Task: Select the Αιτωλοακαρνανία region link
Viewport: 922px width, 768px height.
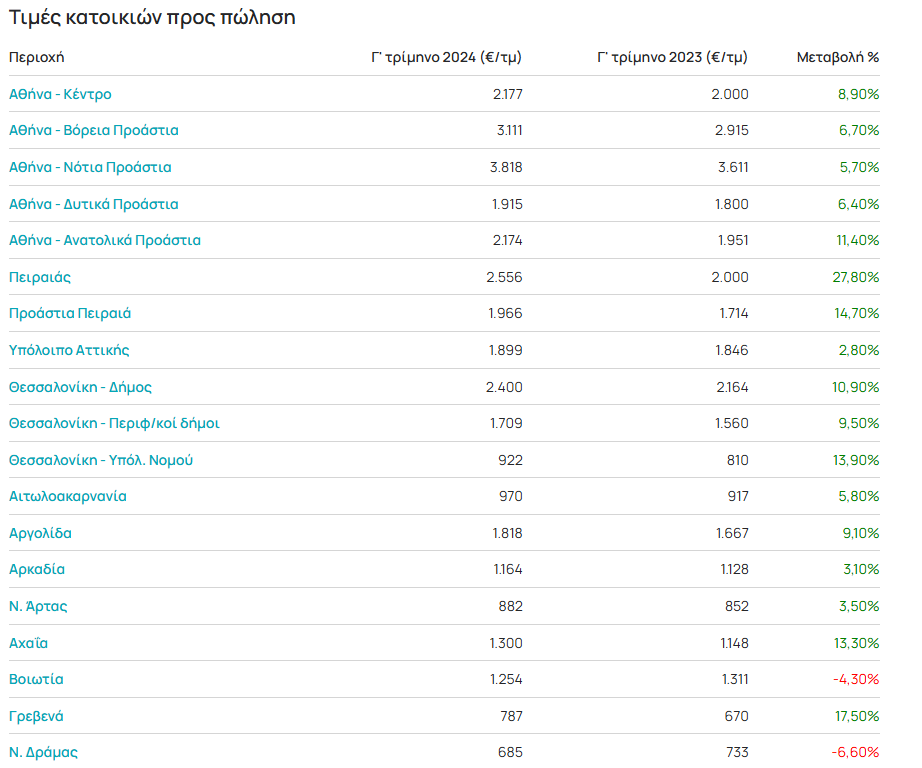Action: (68, 496)
